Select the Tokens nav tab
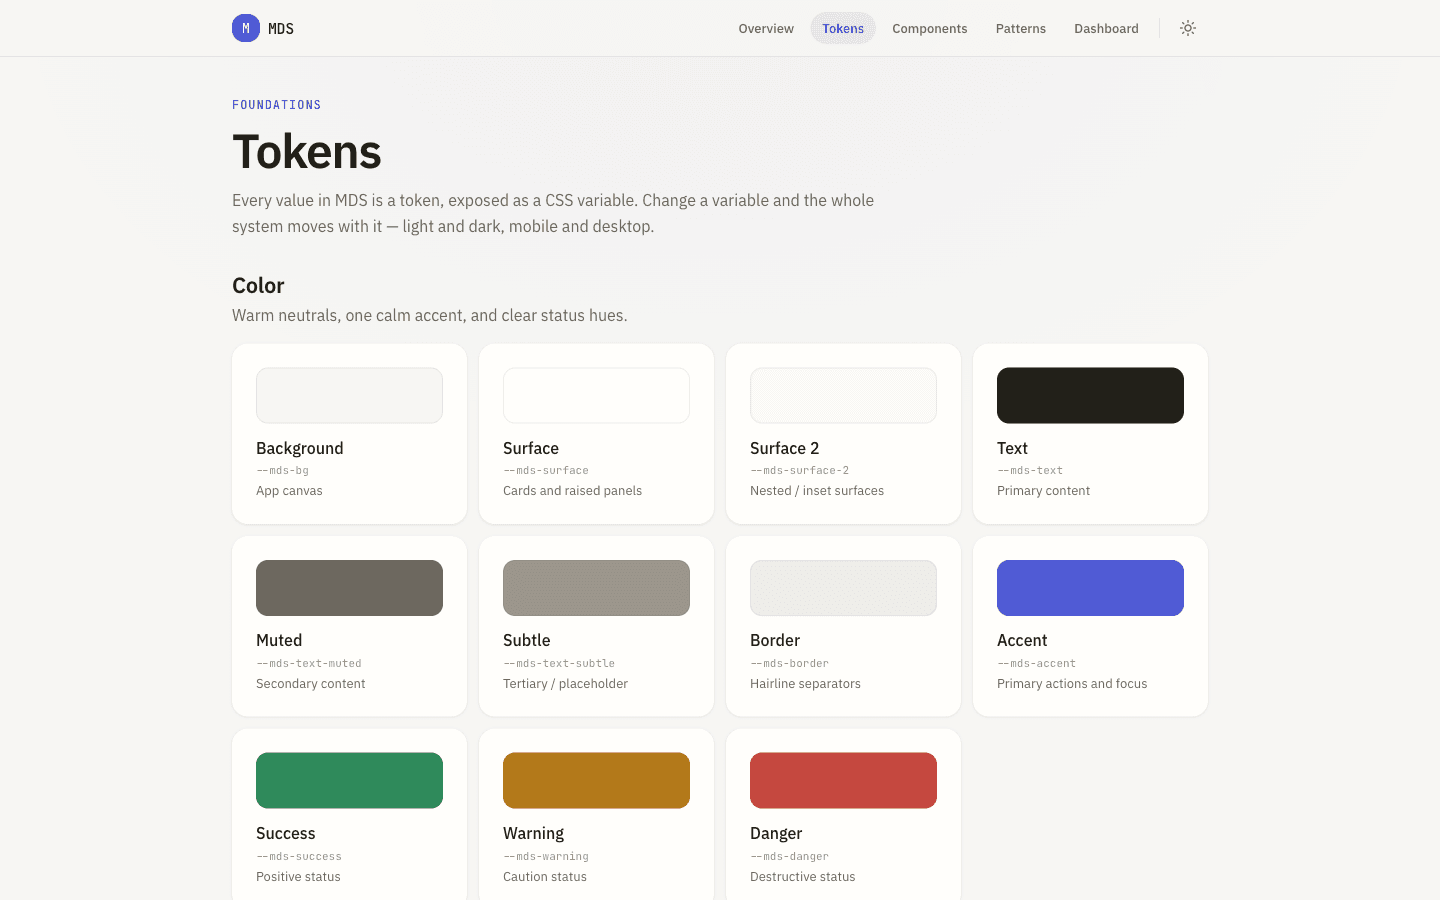The image size is (1440, 900). (x=843, y=28)
